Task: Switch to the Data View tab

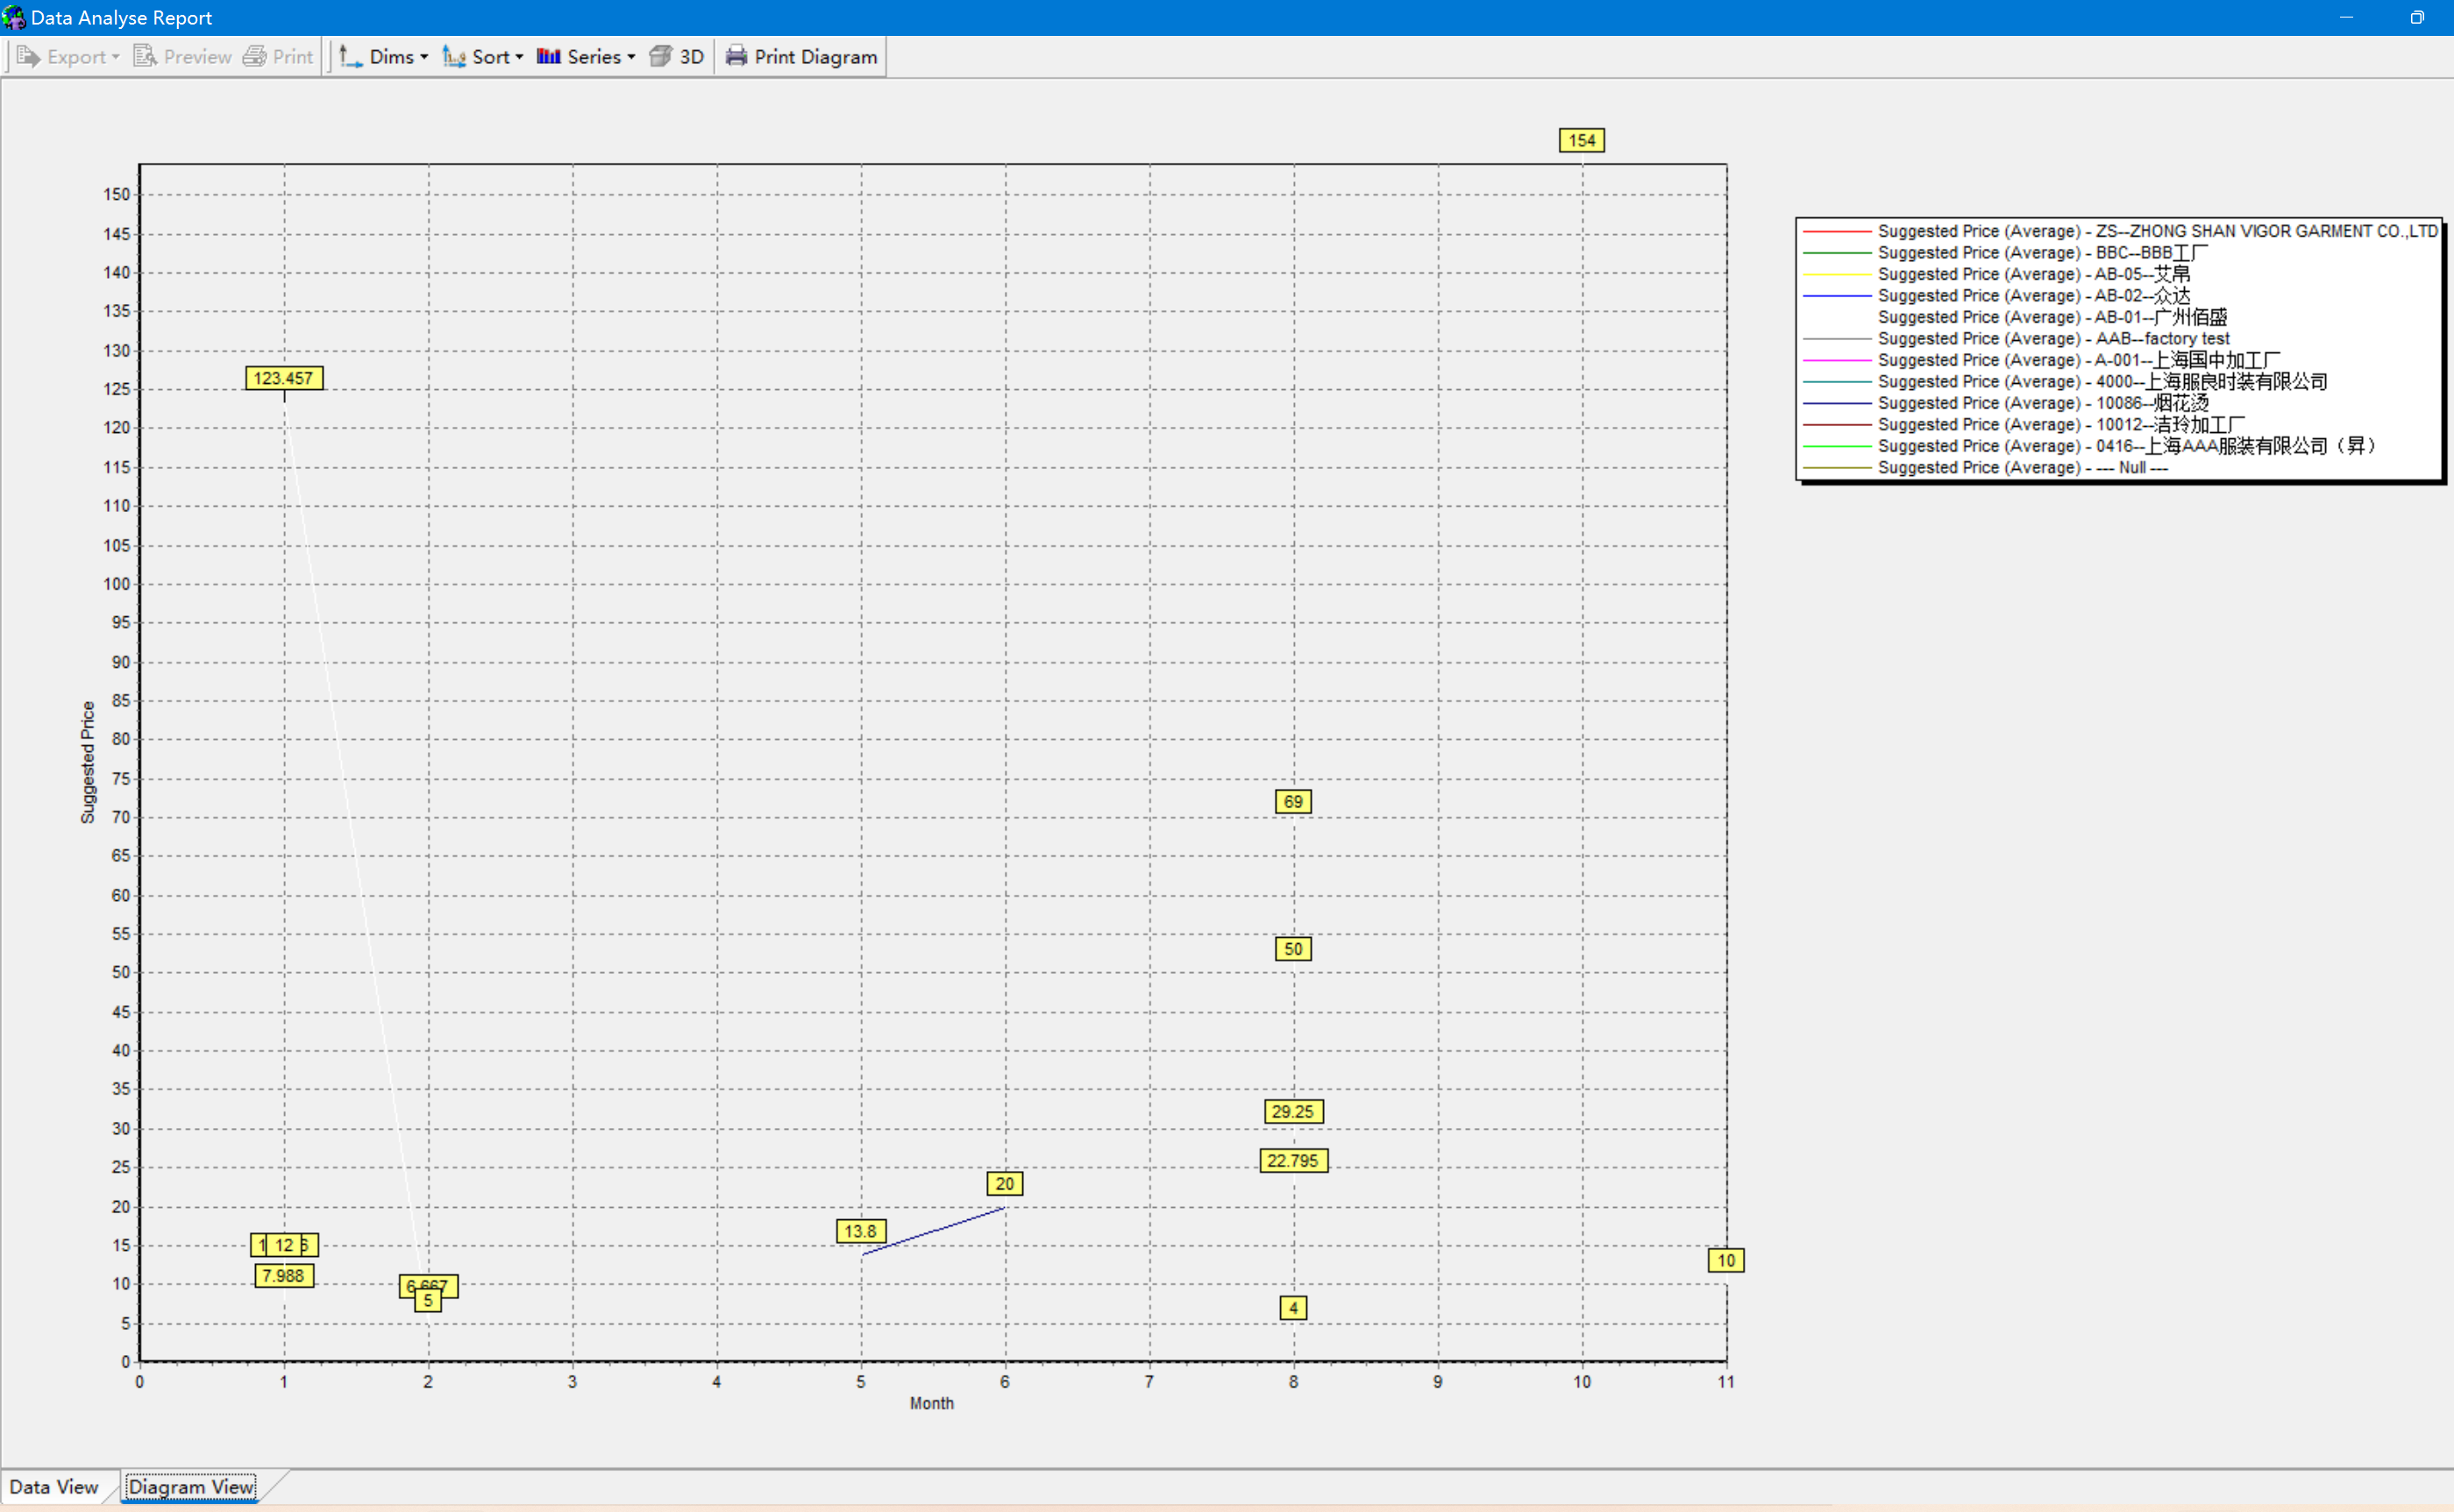Action: pos(54,1487)
